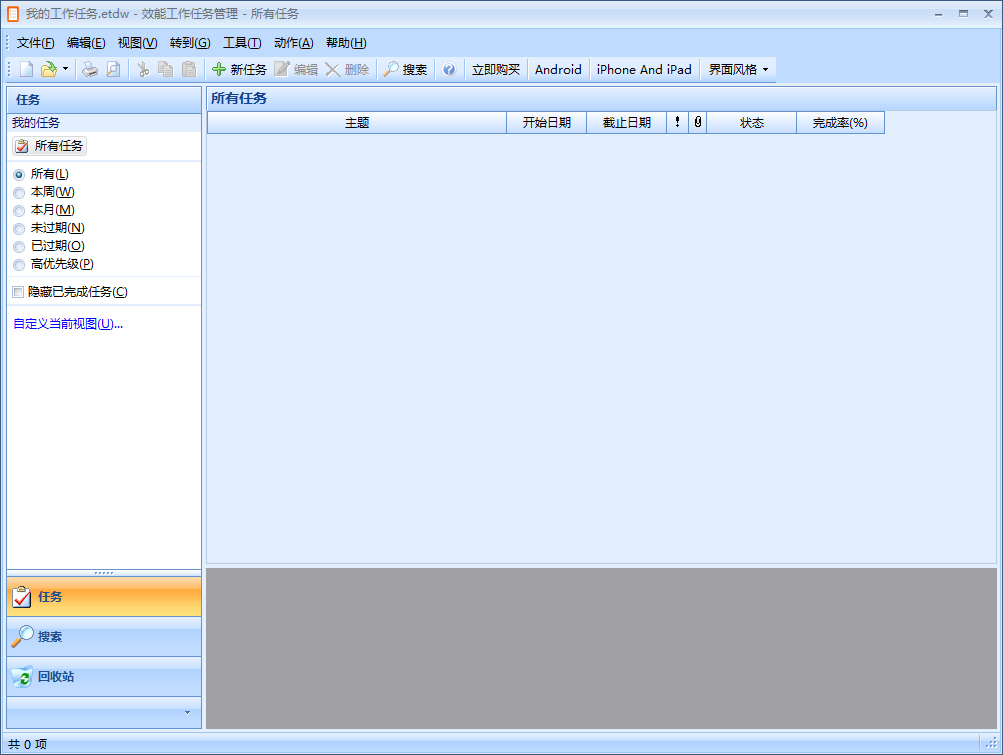This screenshot has height=755, width=1003.
Task: Click the window resize grip corner
Action: [991, 743]
